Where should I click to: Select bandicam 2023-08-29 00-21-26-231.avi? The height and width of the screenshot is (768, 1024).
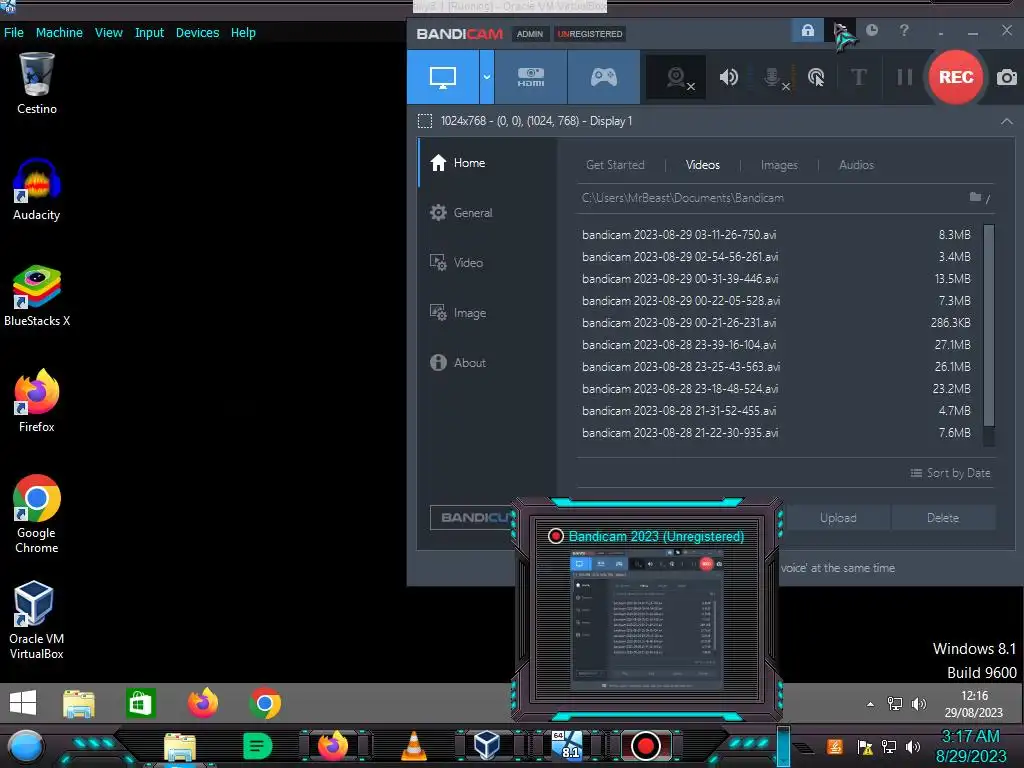776,323
